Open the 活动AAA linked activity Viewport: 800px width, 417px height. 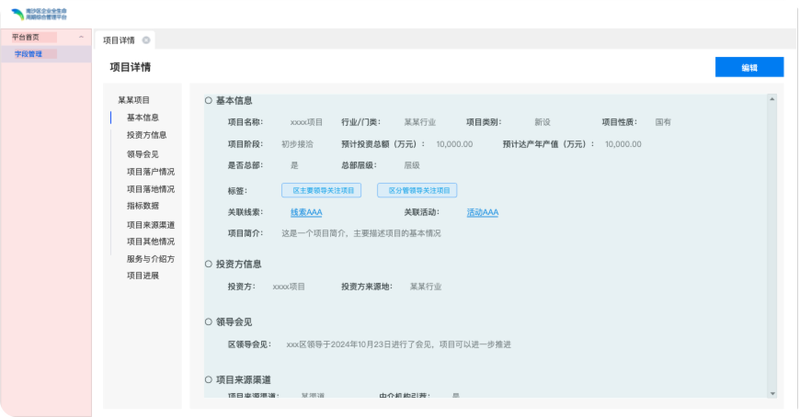pyautogui.click(x=483, y=212)
